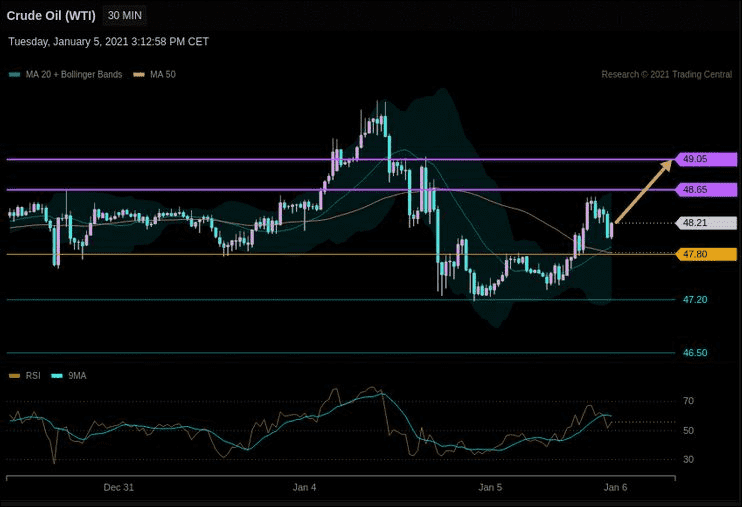This screenshot has height=507, width=742.
Task: Click the cyan 9MA legend swatch
Action: click(57, 376)
